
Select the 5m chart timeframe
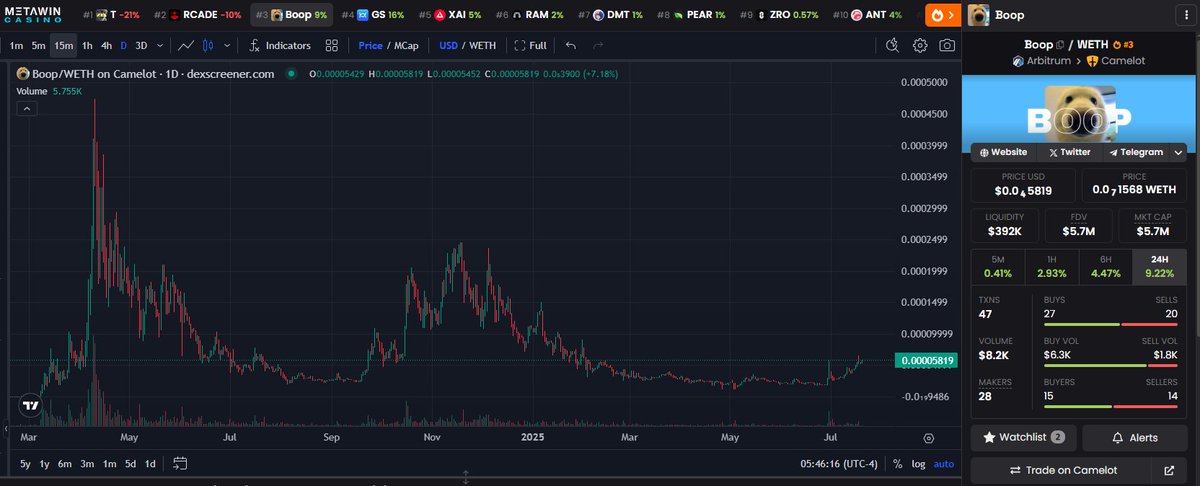38,45
